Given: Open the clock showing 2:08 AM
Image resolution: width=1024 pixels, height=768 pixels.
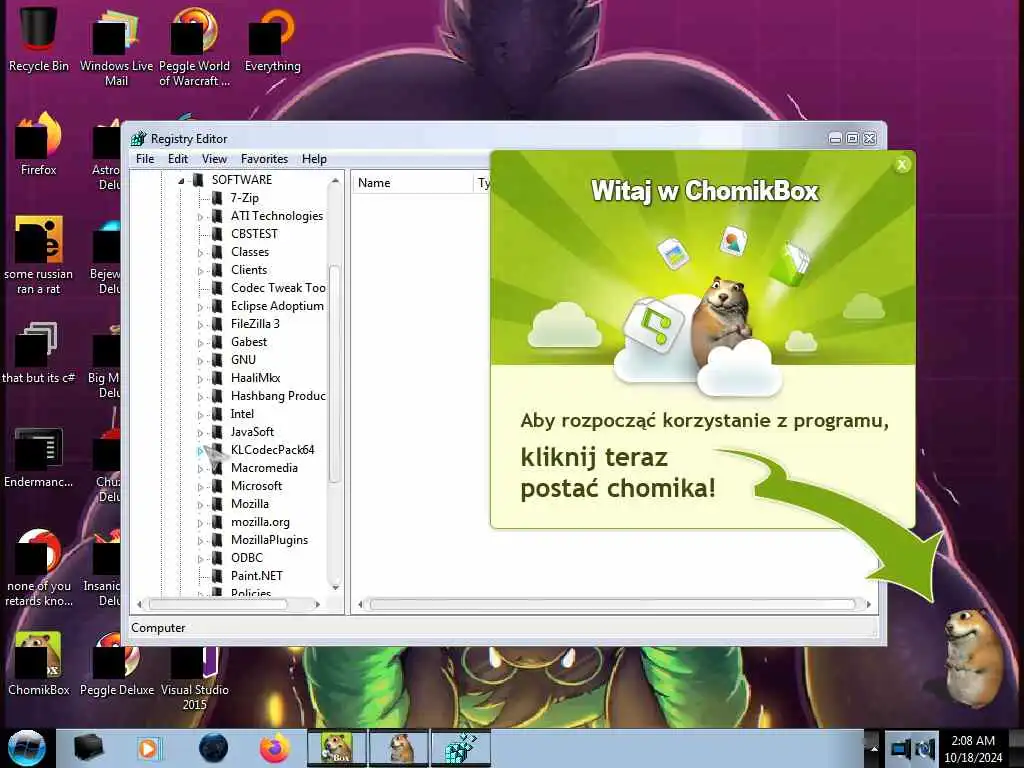Looking at the screenshot, I should point(973,748).
